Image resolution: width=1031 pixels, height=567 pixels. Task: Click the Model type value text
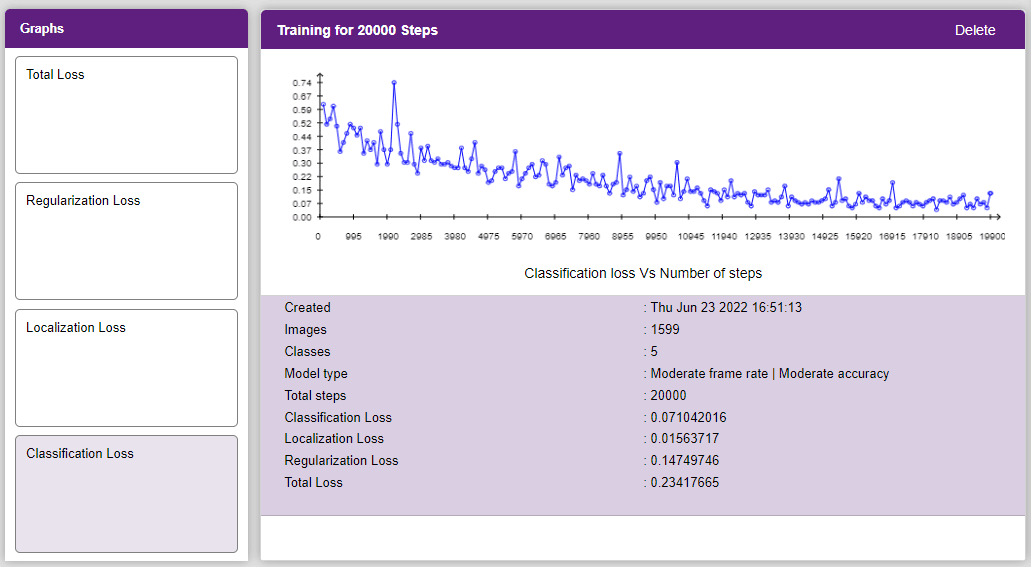click(x=769, y=374)
